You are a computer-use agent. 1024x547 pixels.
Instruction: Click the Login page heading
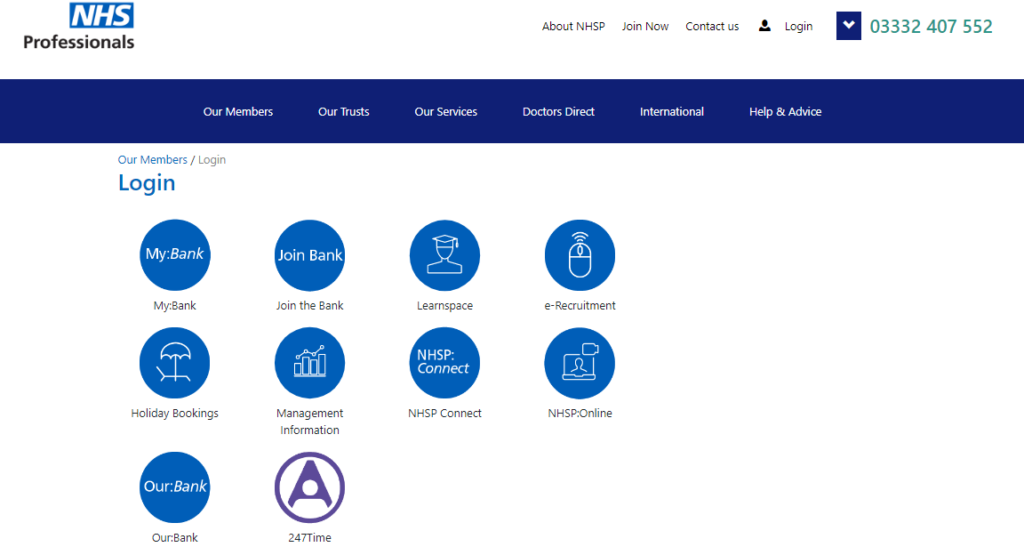tap(147, 183)
